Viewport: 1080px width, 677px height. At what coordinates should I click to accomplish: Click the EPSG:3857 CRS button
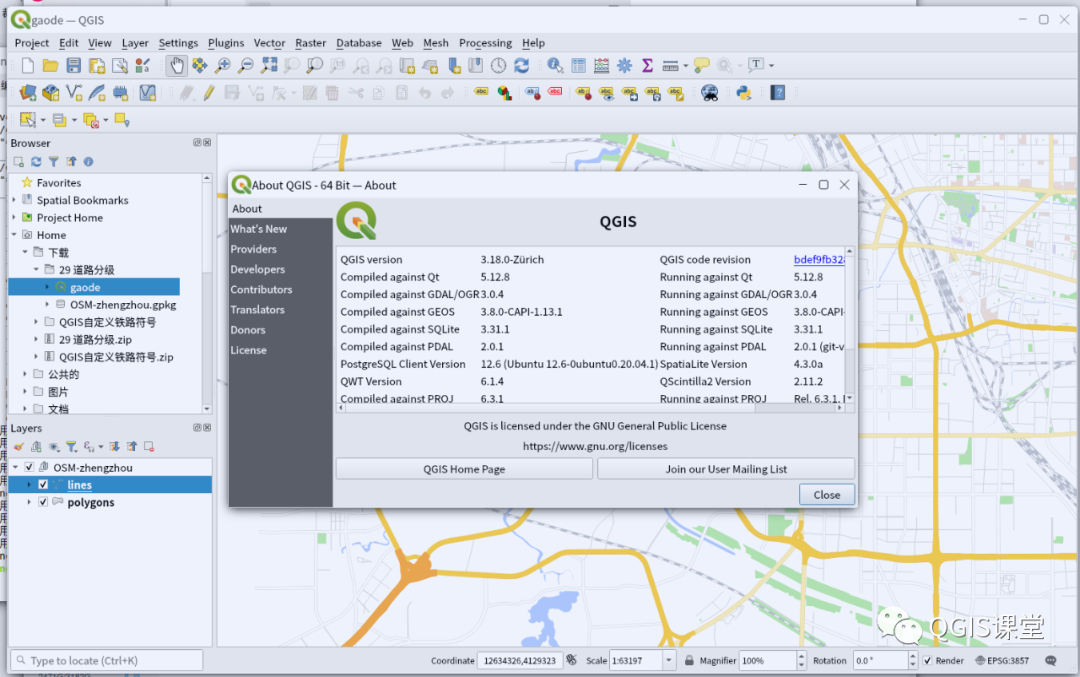click(x=1002, y=660)
